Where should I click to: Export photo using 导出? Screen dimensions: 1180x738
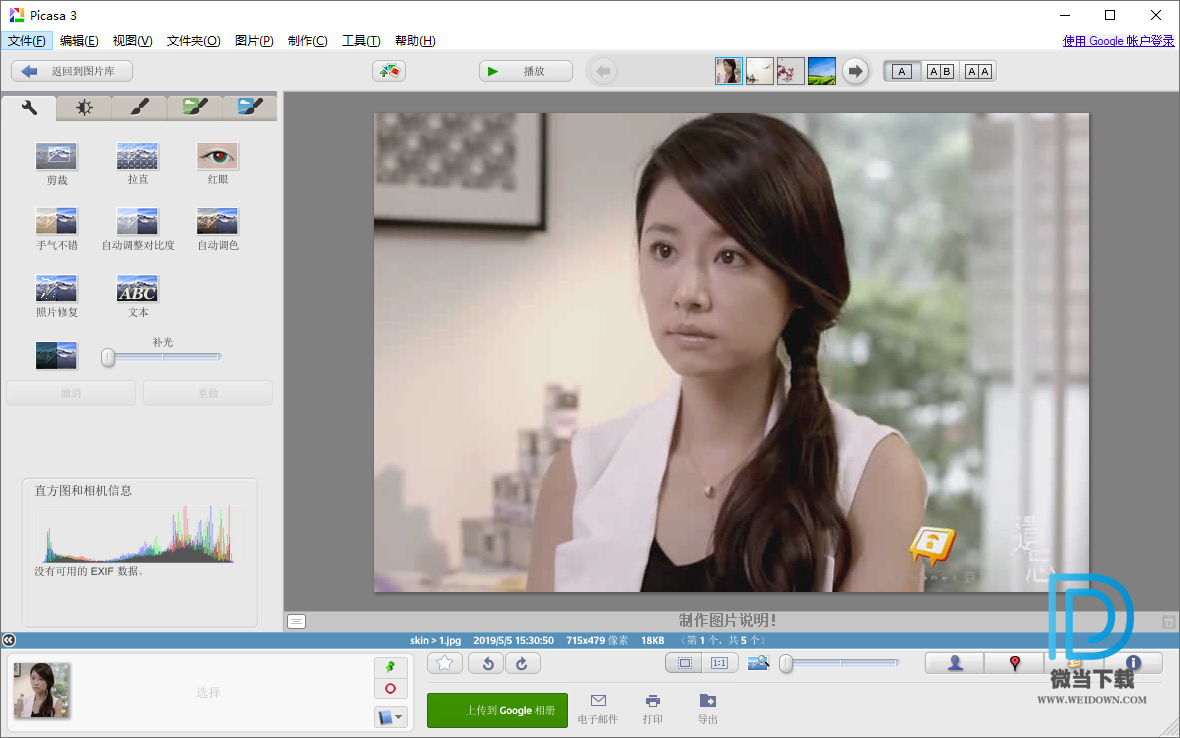[x=707, y=709]
